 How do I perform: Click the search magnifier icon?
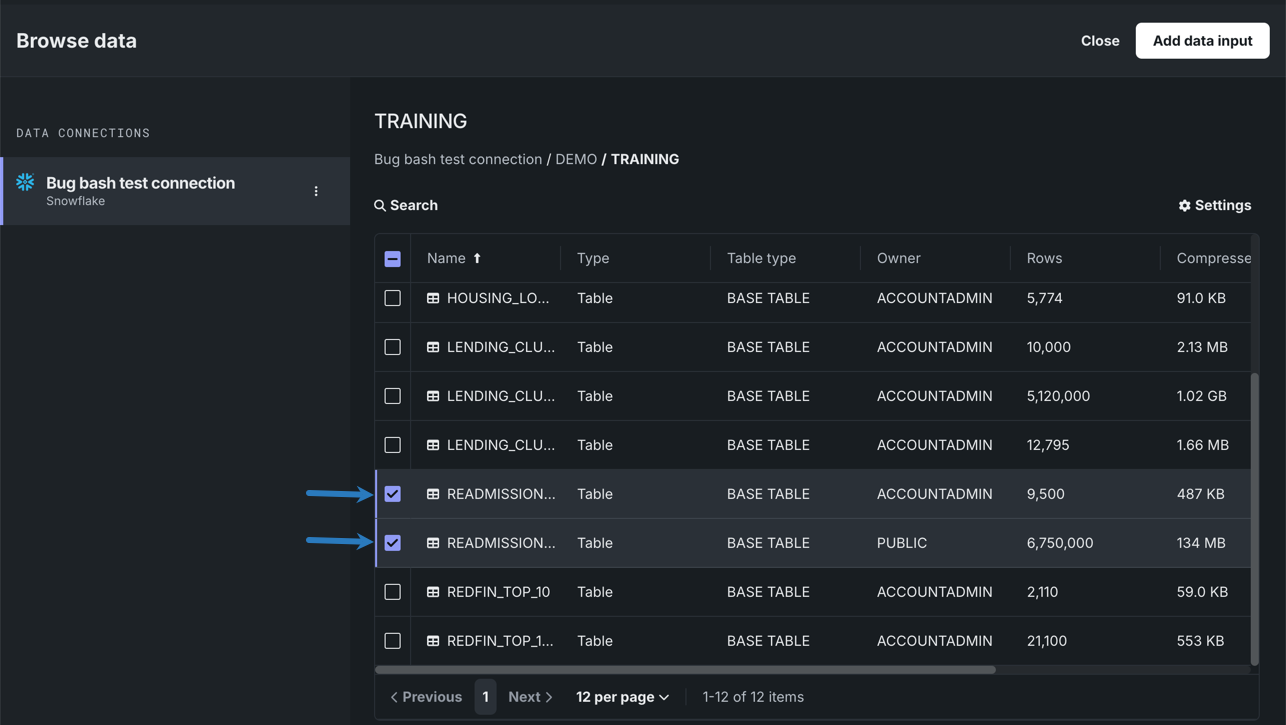coord(380,205)
